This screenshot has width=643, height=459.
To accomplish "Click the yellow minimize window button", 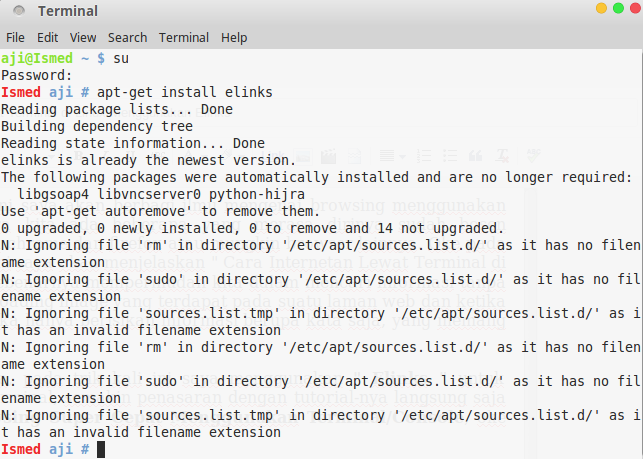I will [x=601, y=8].
